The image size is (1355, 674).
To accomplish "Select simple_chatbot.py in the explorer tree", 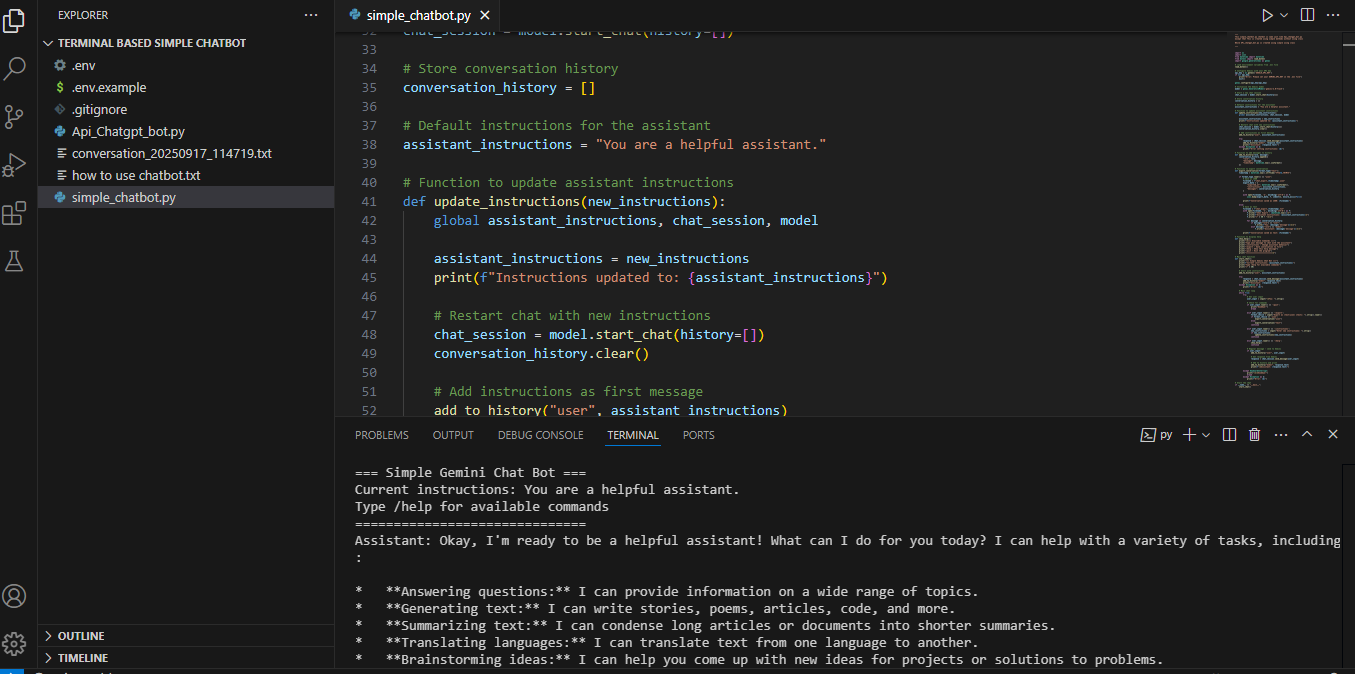I will [186, 197].
